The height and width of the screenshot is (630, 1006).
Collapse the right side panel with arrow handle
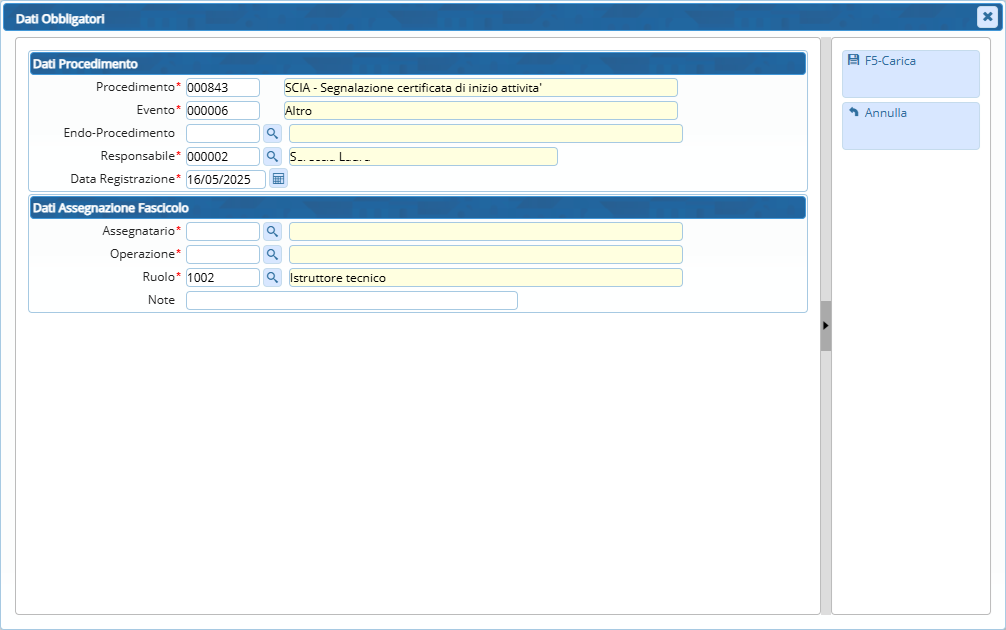click(x=826, y=325)
